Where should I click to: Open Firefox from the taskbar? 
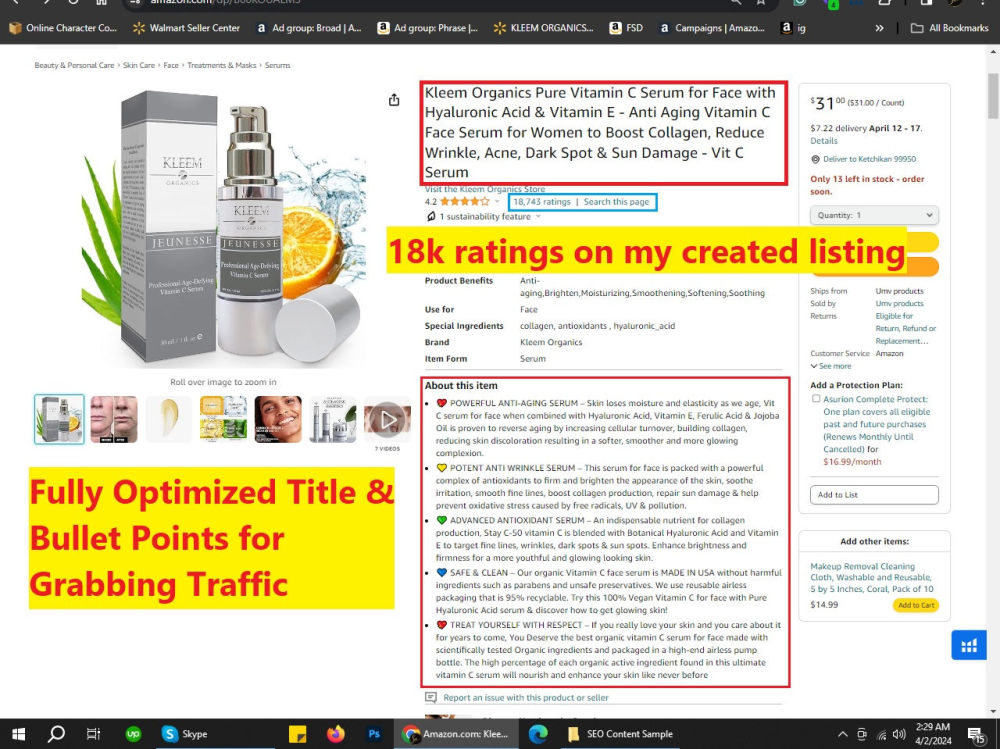[x=335, y=734]
